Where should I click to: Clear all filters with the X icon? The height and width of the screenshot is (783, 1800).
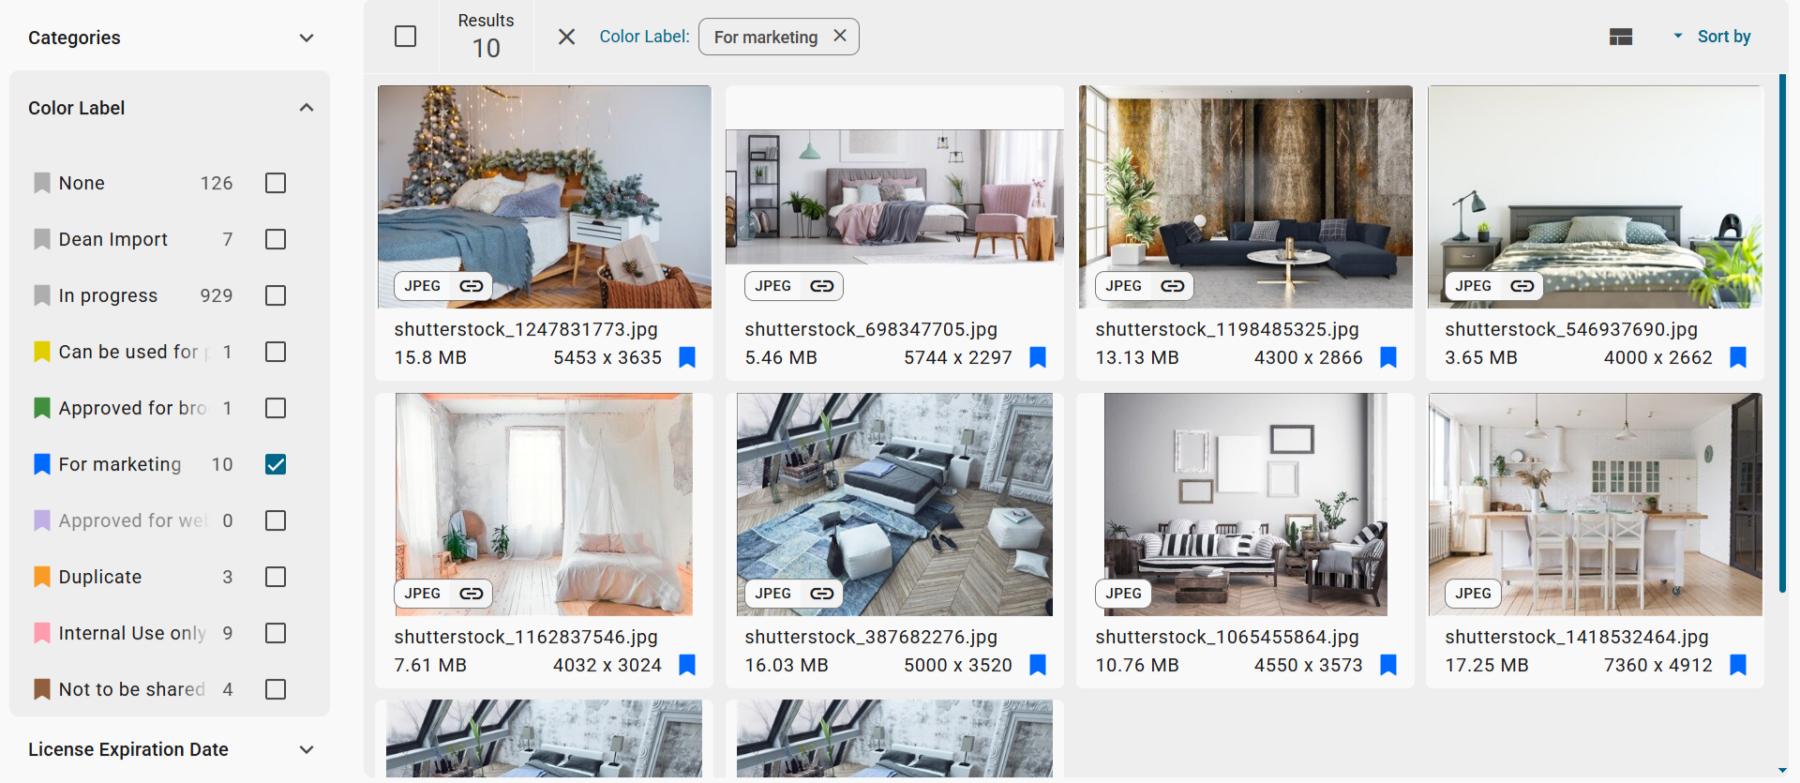coord(566,37)
